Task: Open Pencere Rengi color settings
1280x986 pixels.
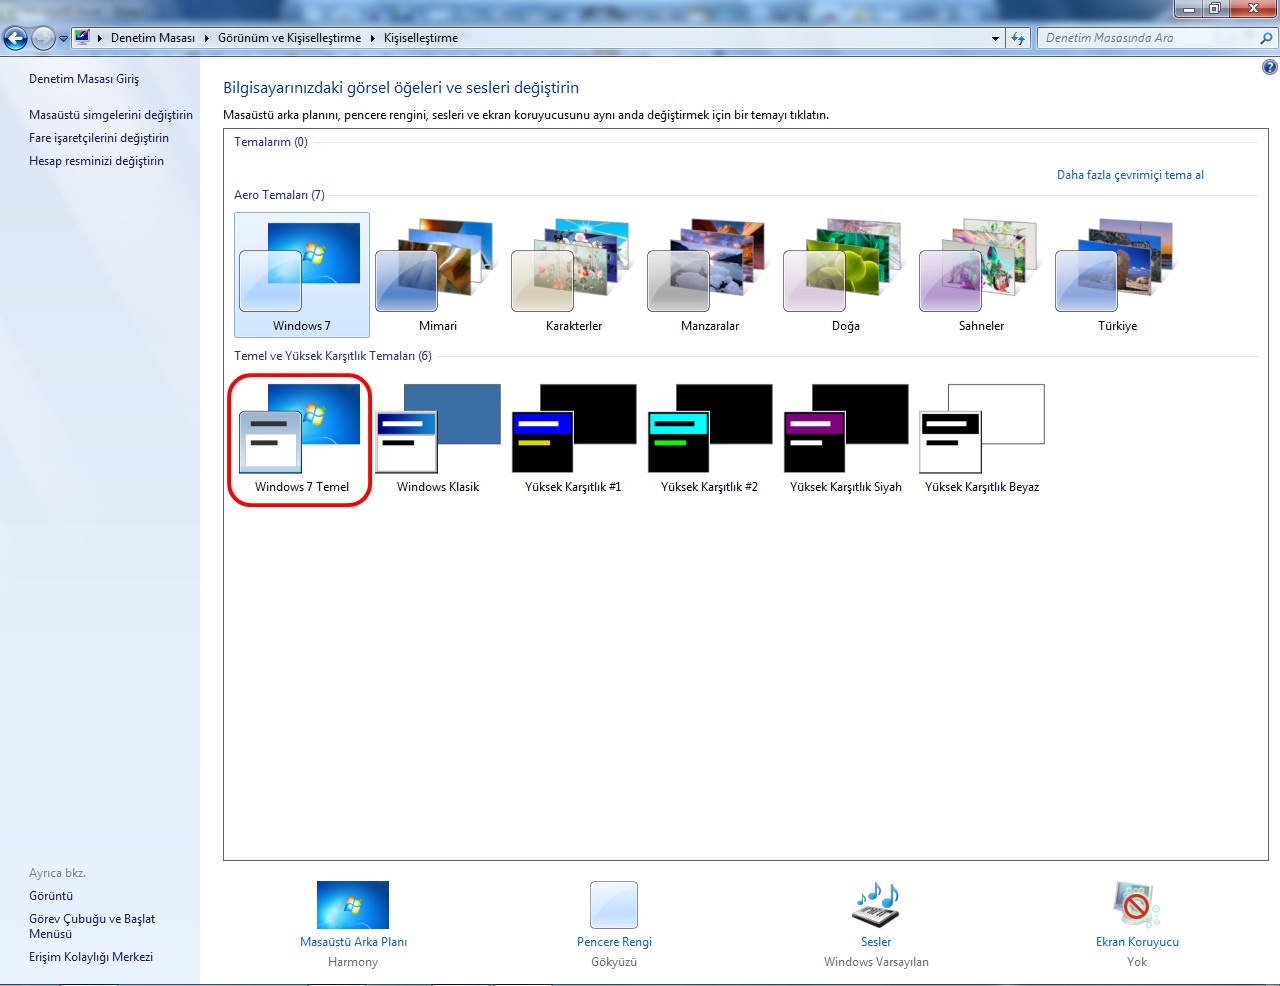Action: click(x=614, y=915)
